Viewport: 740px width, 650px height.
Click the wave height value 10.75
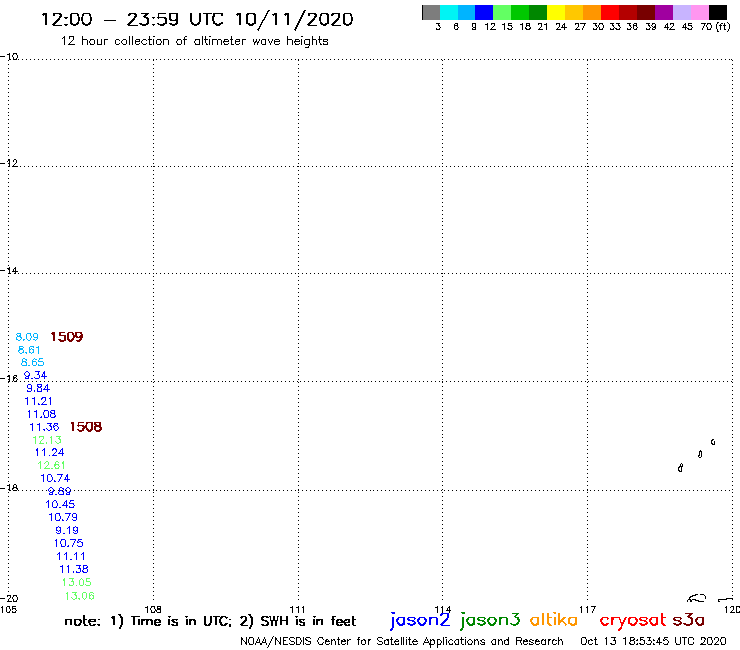click(68, 543)
